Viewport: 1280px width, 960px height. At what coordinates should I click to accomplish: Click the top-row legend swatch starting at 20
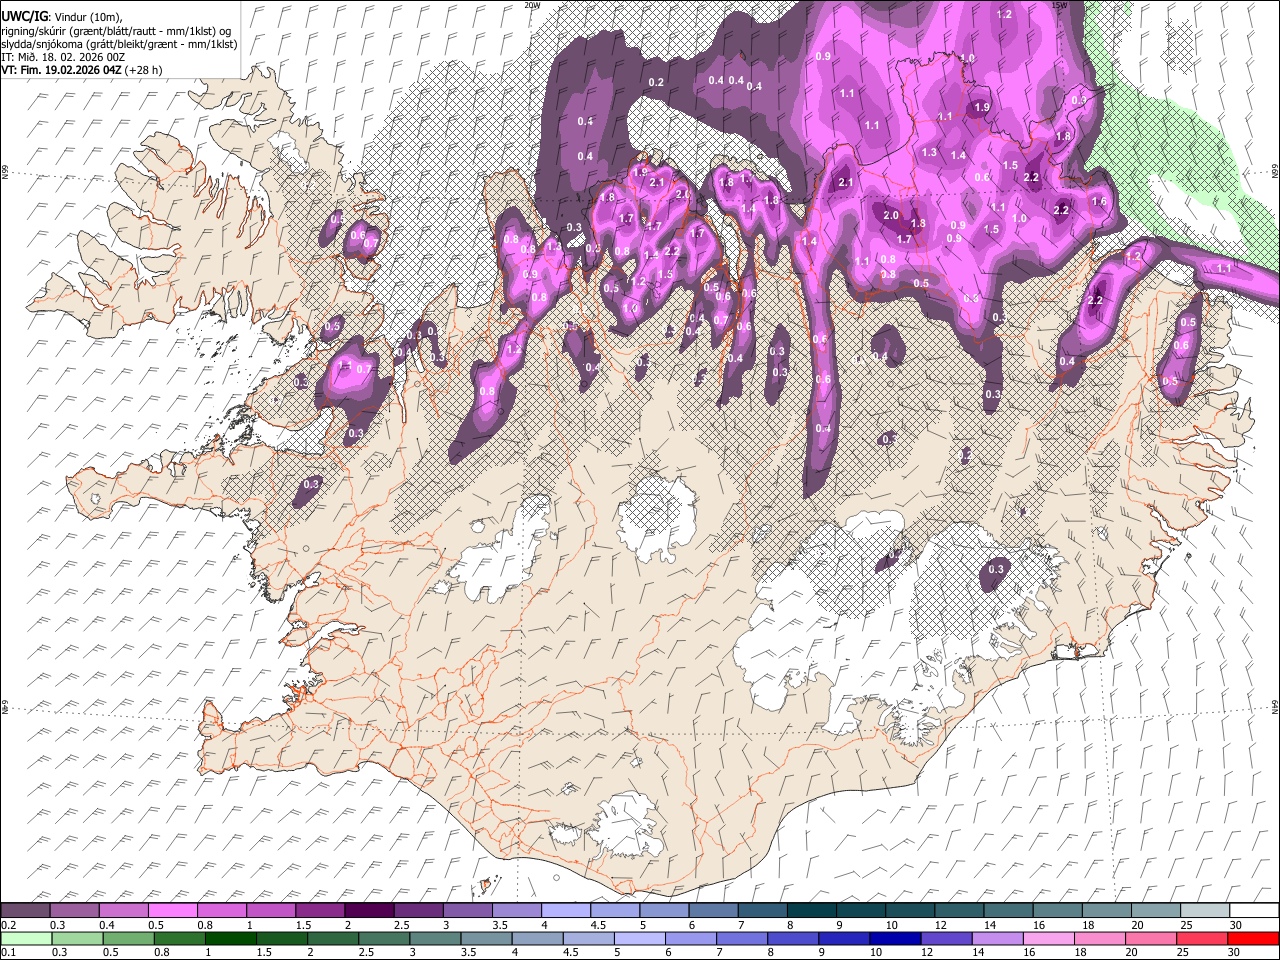[1155, 911]
